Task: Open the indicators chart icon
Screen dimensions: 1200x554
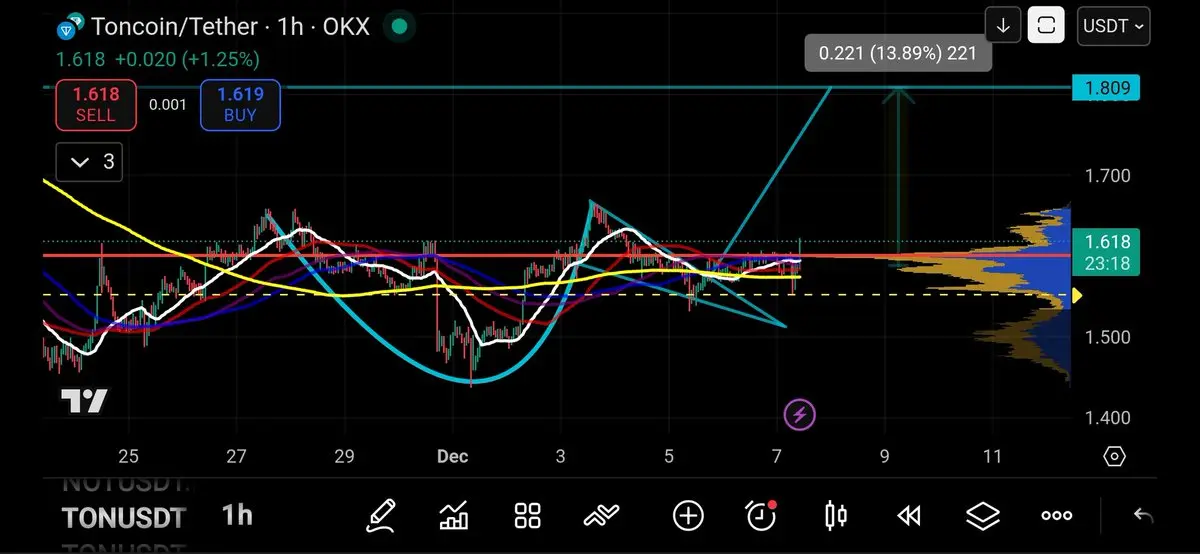Action: pyautogui.click(x=454, y=516)
